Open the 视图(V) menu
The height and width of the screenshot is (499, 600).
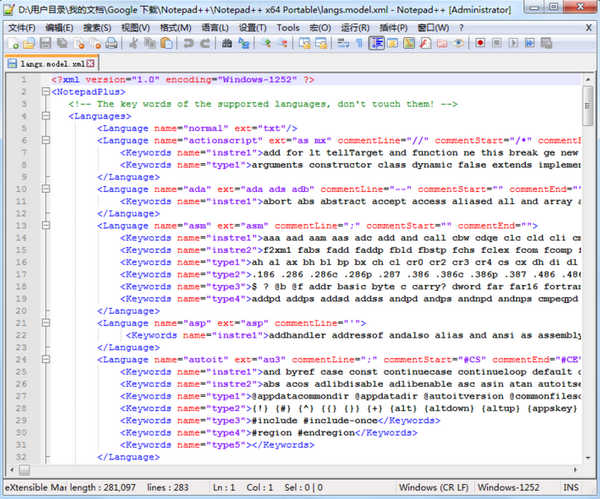pyautogui.click(x=135, y=28)
